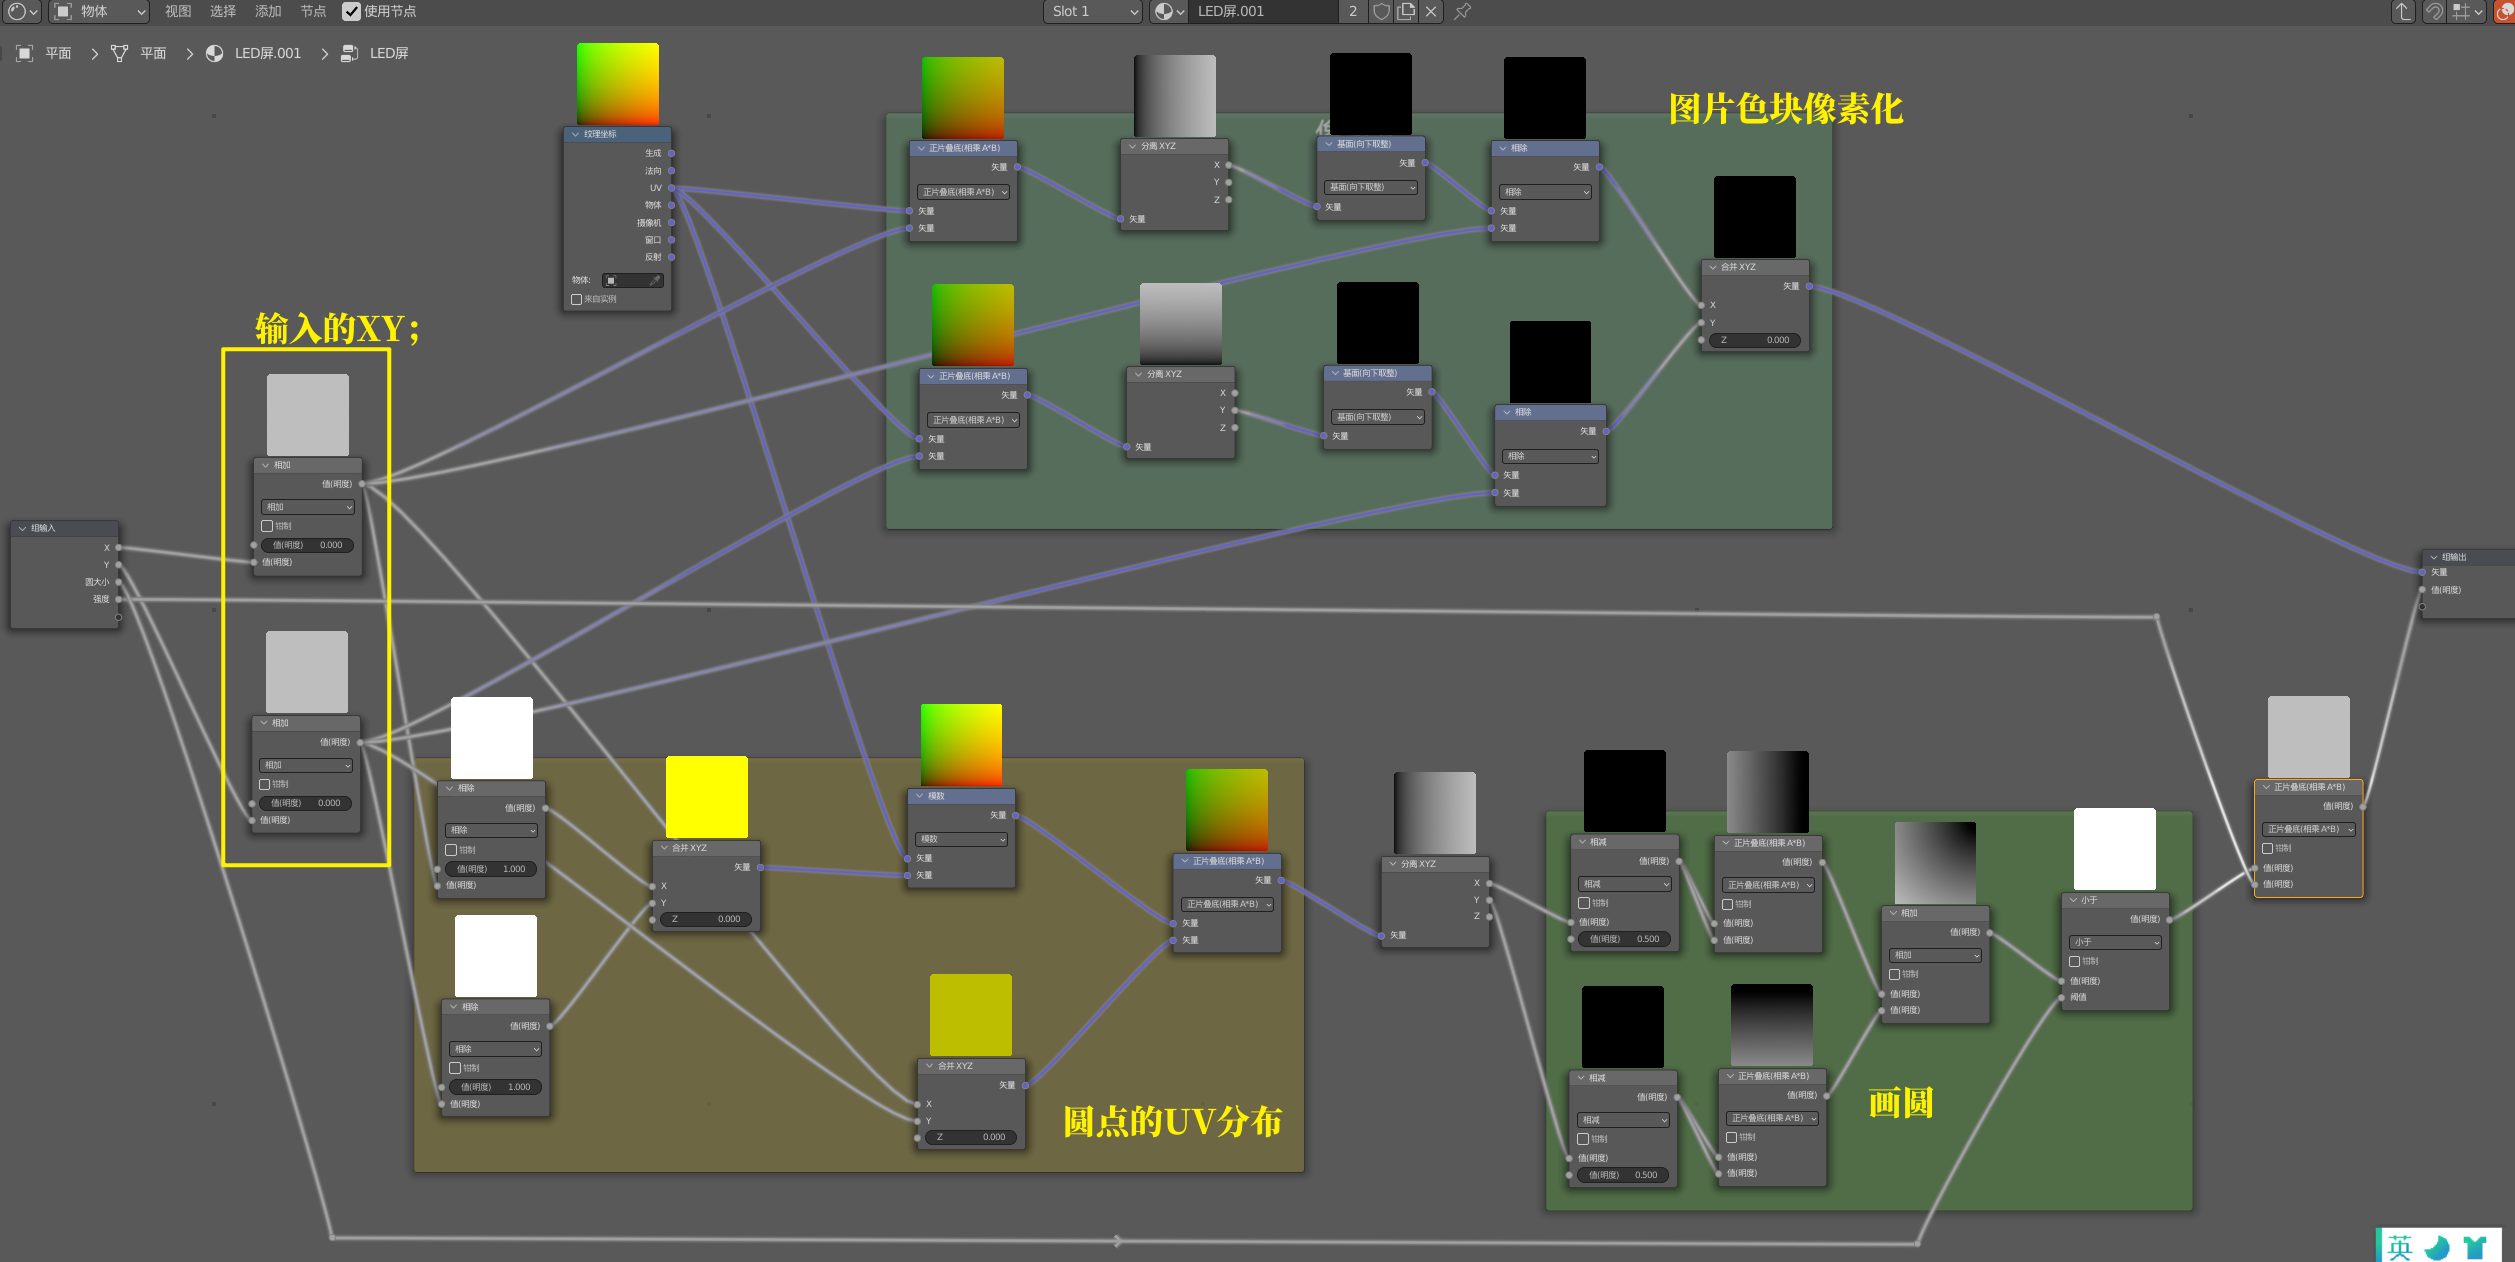The width and height of the screenshot is (2515, 1262).
Task: Open the Slot 1 dropdown
Action: pyautogui.click(x=1093, y=11)
